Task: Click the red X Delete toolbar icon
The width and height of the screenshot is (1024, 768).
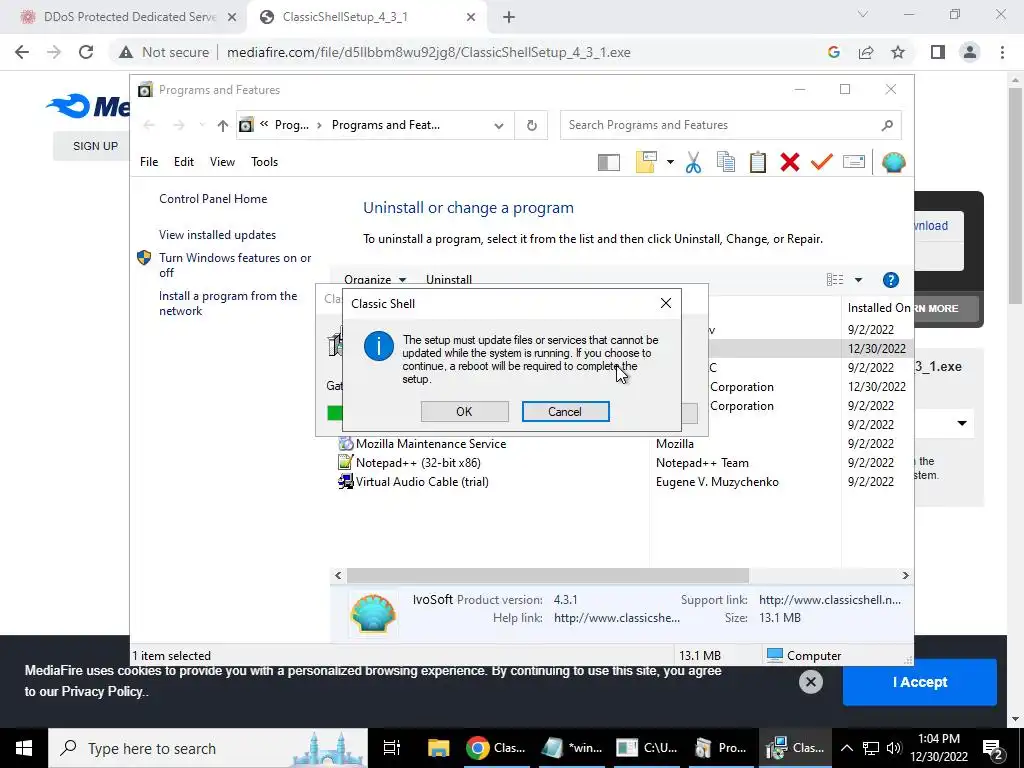Action: coord(790,162)
